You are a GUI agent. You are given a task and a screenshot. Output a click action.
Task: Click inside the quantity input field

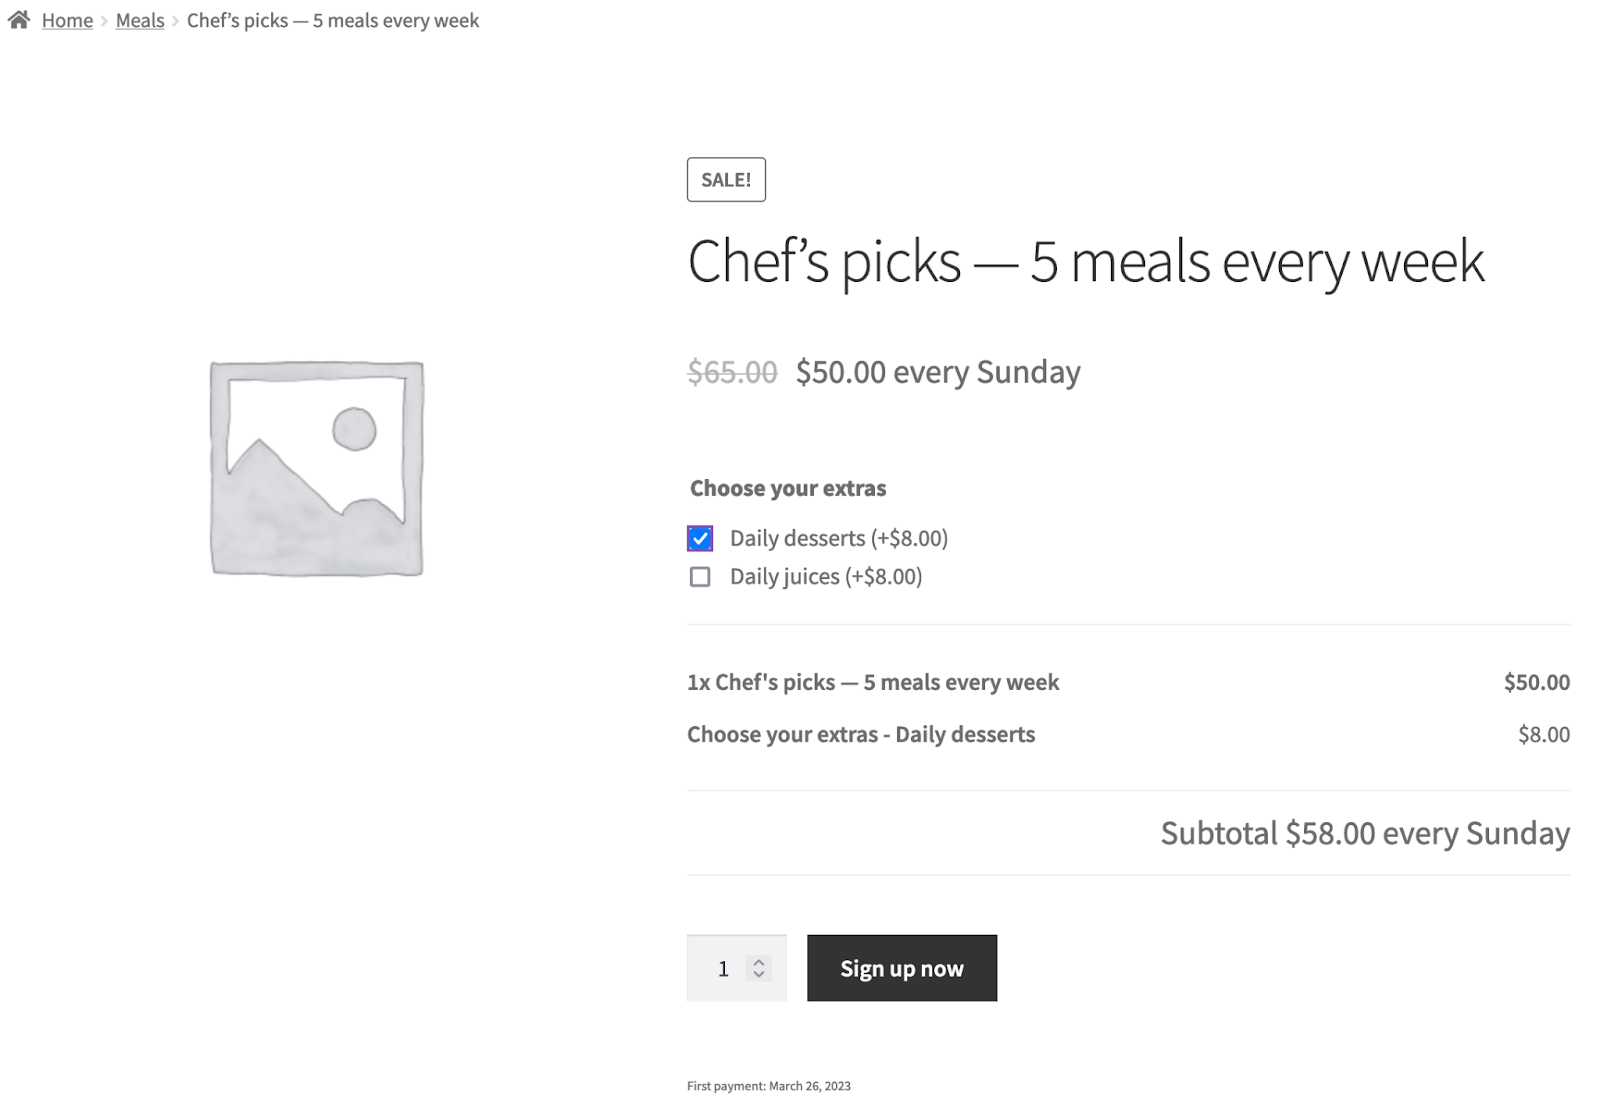coord(722,967)
